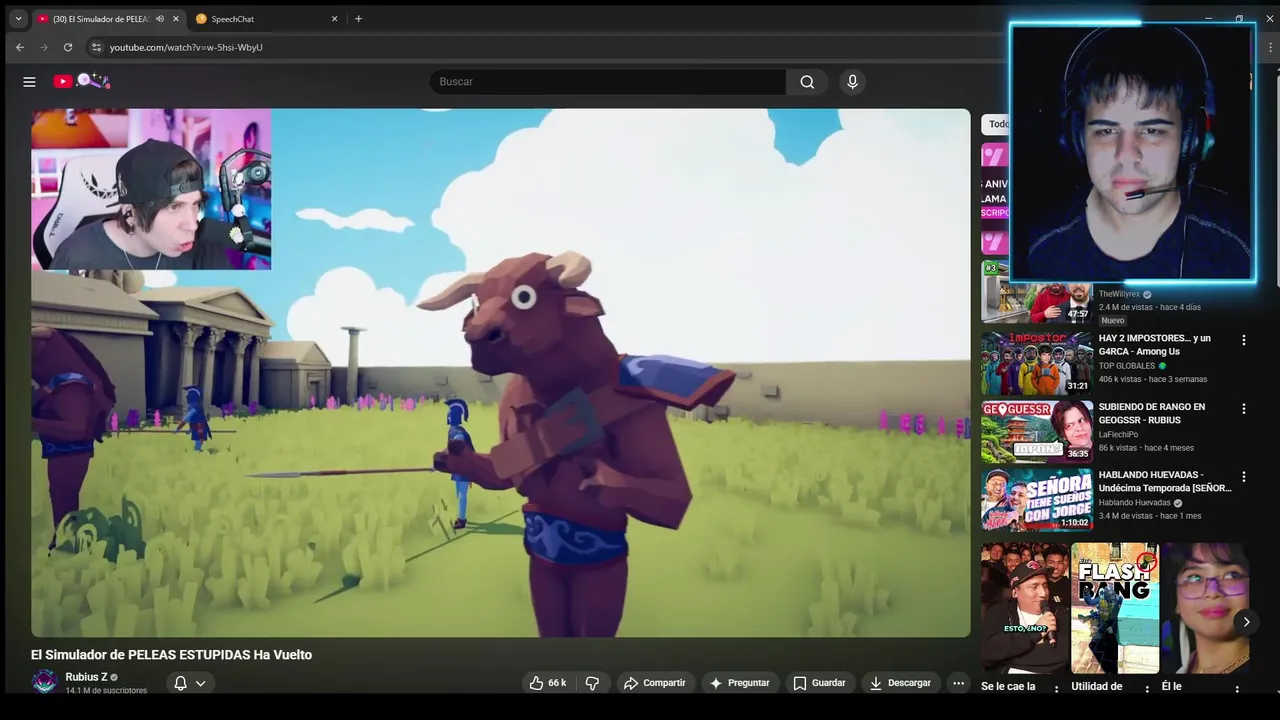The height and width of the screenshot is (720, 1280).
Task: Mute the tab using its speaker icon
Action: pos(160,19)
